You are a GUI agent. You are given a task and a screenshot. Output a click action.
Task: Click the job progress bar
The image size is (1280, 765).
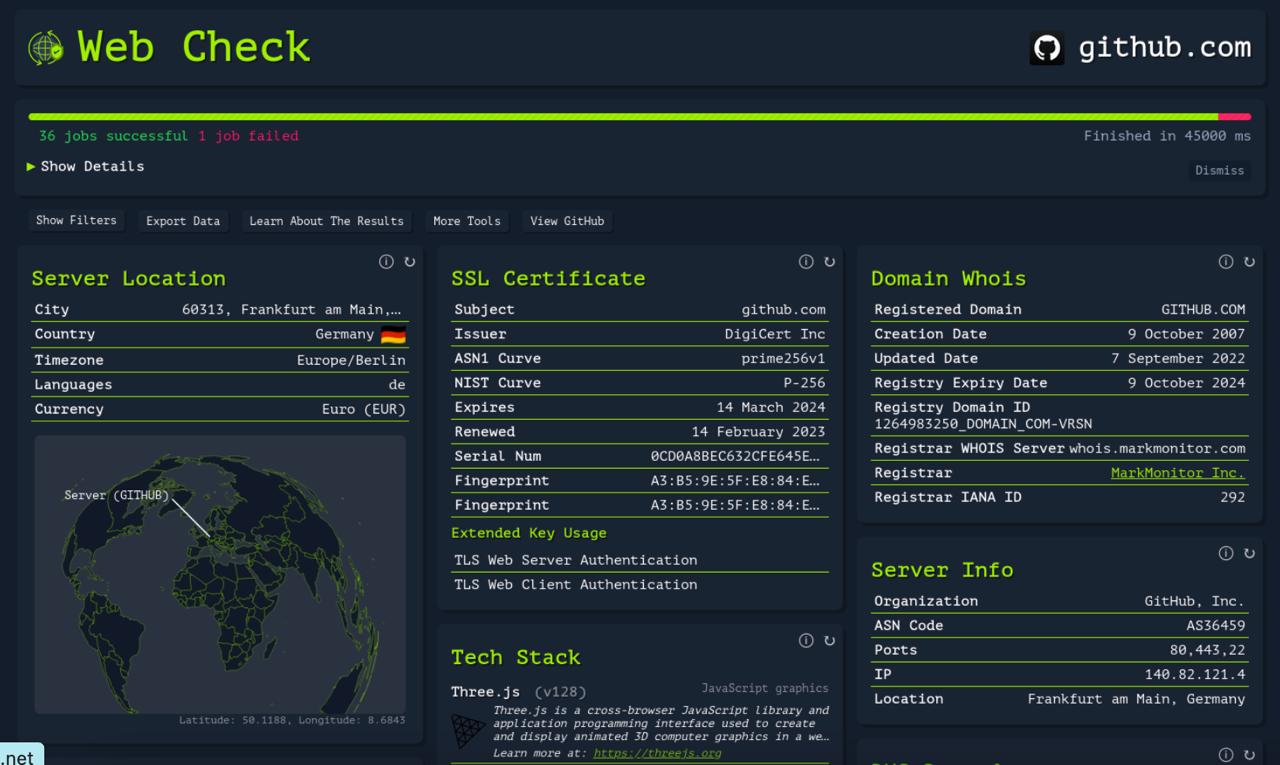[x=640, y=117]
